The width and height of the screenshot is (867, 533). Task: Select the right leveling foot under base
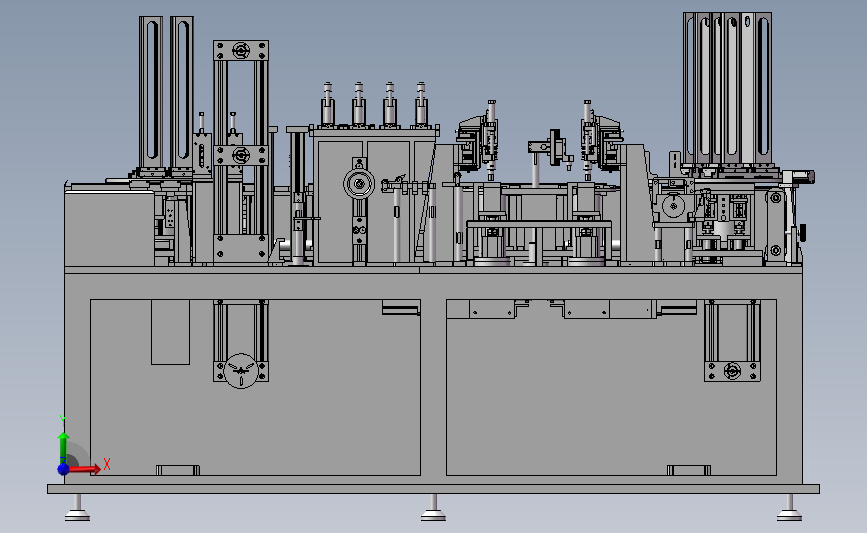click(x=789, y=508)
